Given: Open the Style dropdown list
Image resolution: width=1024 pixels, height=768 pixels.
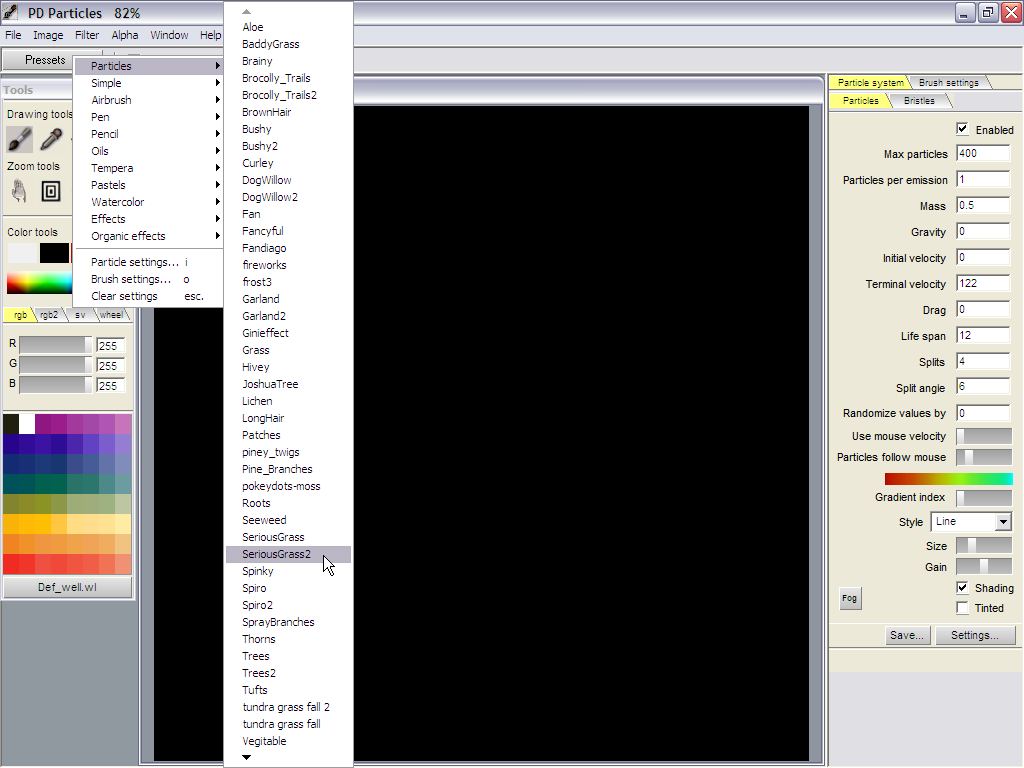Looking at the screenshot, I should coord(1002,522).
